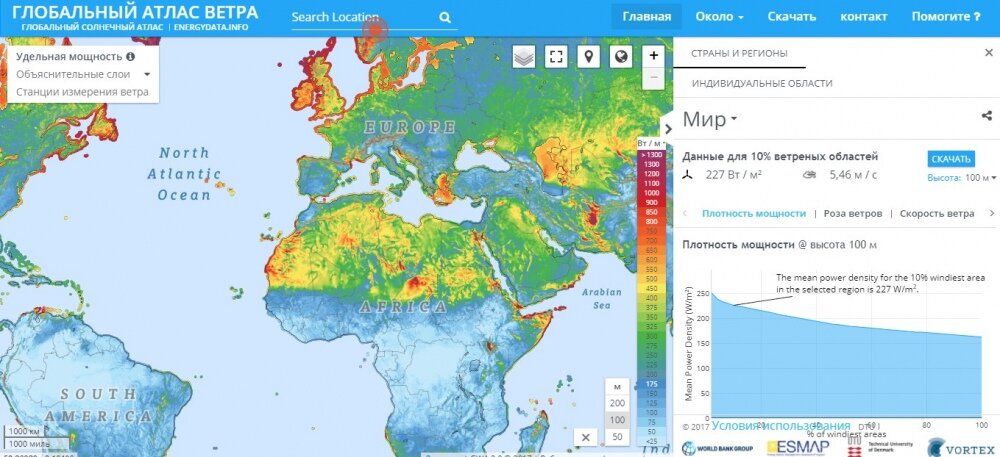Open the контакт menu item
The height and width of the screenshot is (457, 1000).
click(x=864, y=17)
